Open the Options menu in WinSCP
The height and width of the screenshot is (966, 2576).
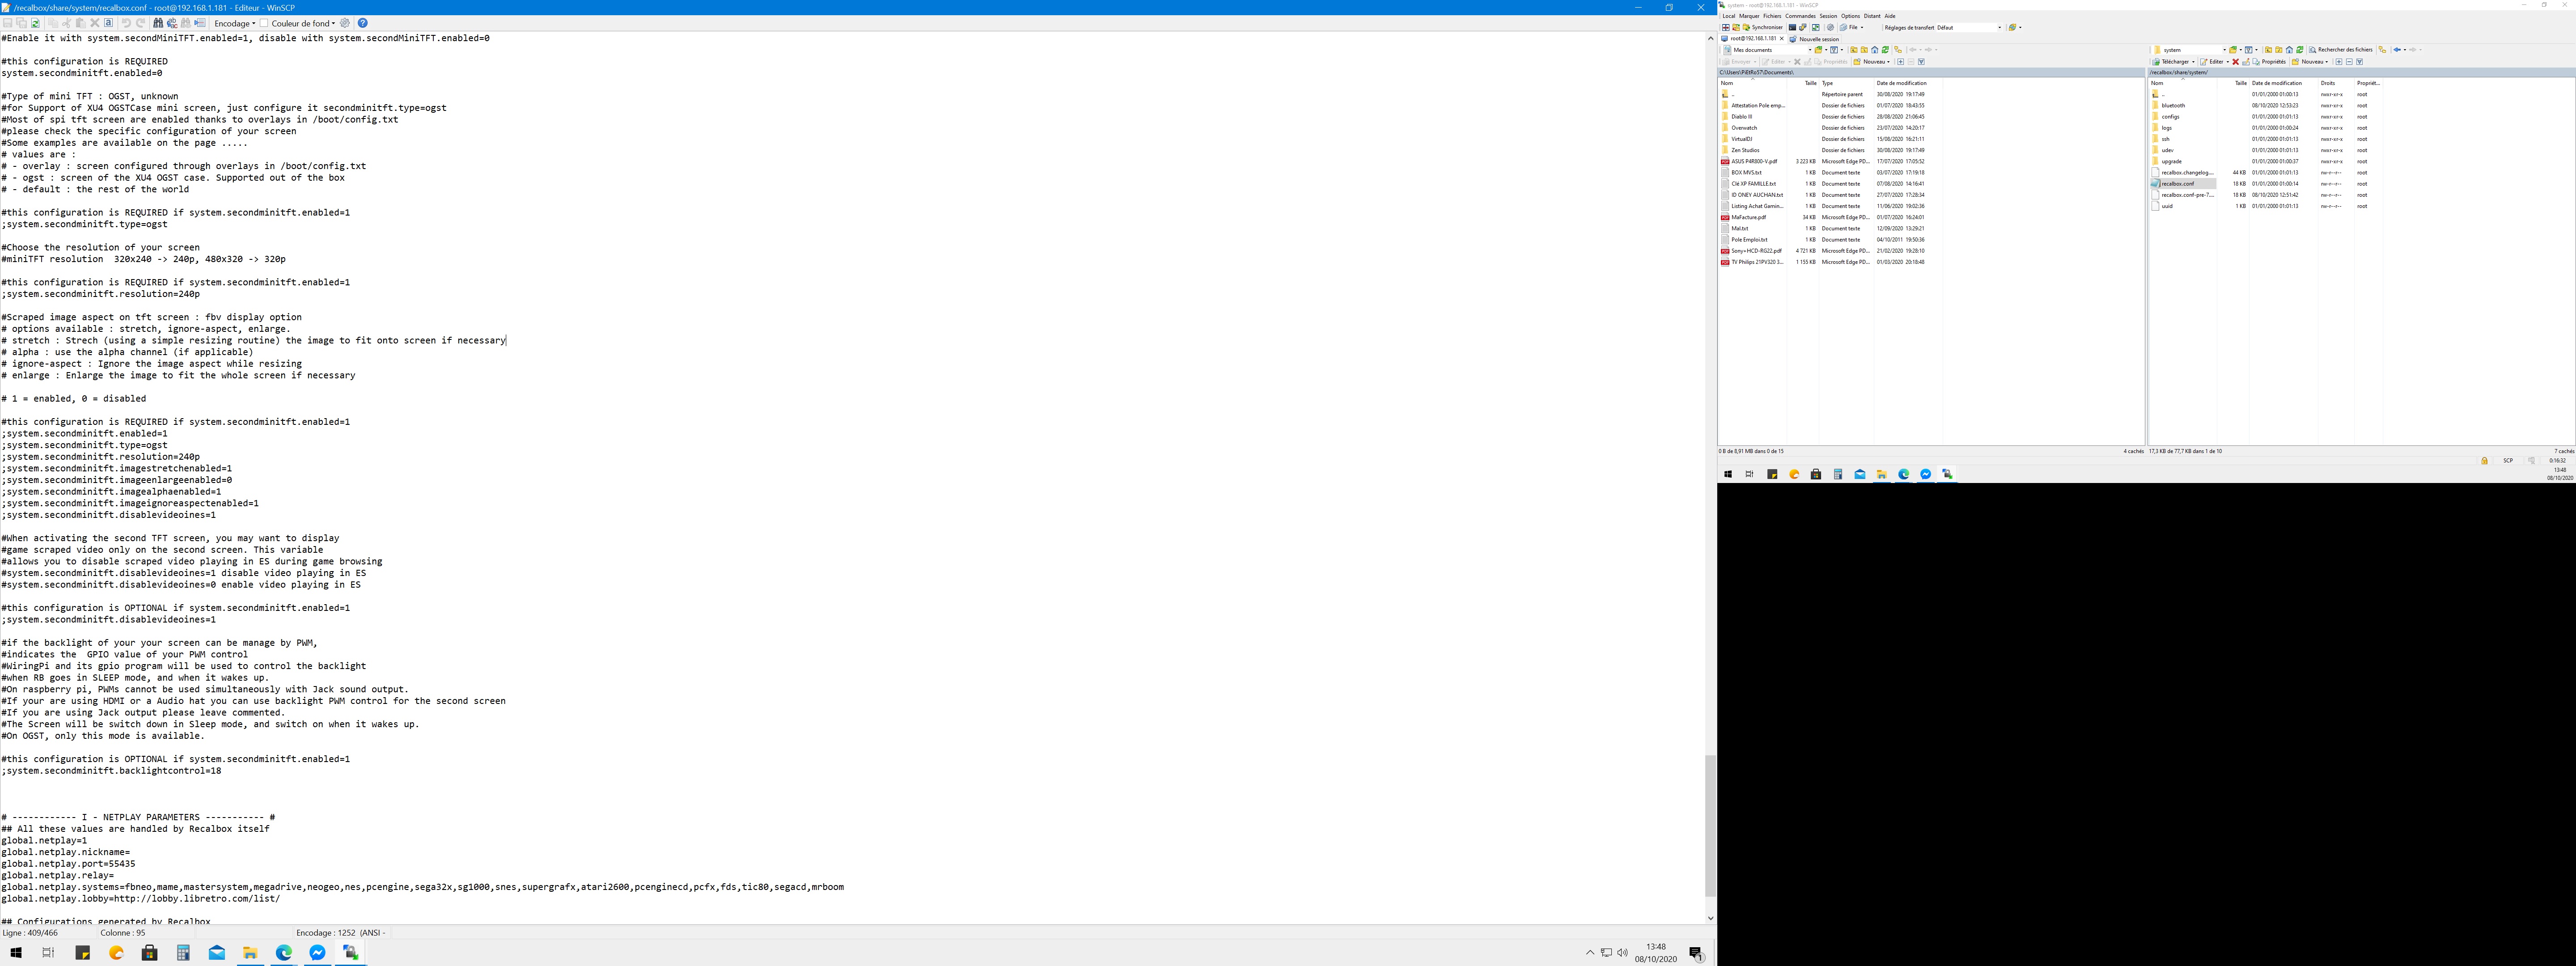pos(1851,16)
